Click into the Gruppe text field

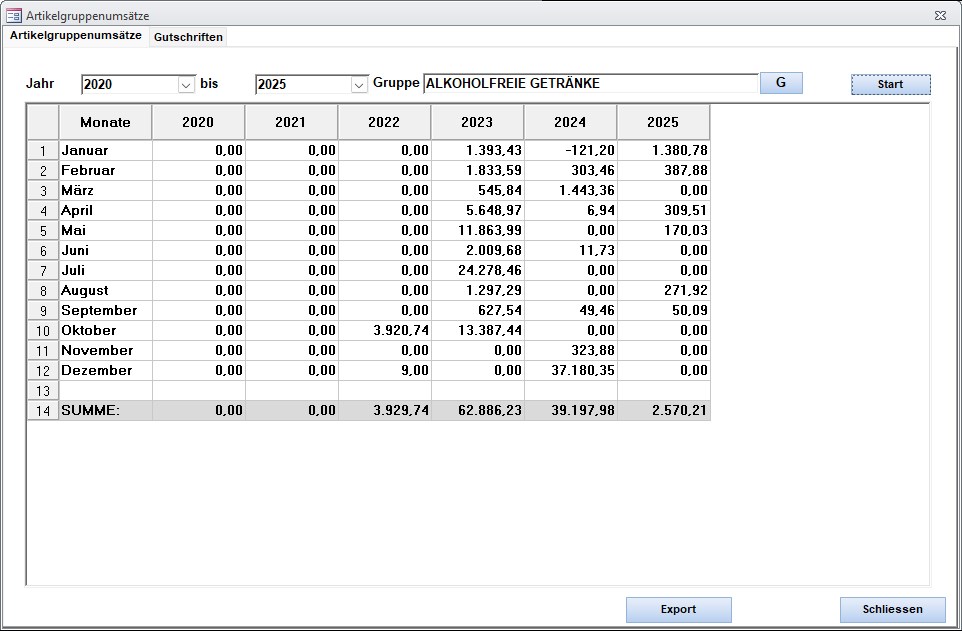[x=590, y=84]
